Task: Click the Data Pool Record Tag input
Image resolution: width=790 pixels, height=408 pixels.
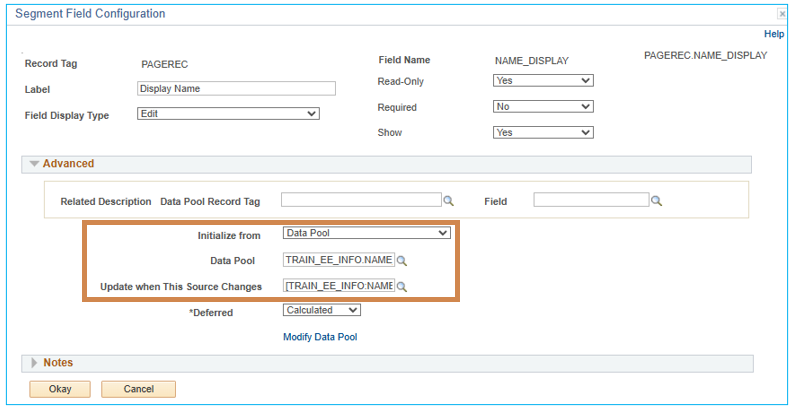Action: pos(361,200)
